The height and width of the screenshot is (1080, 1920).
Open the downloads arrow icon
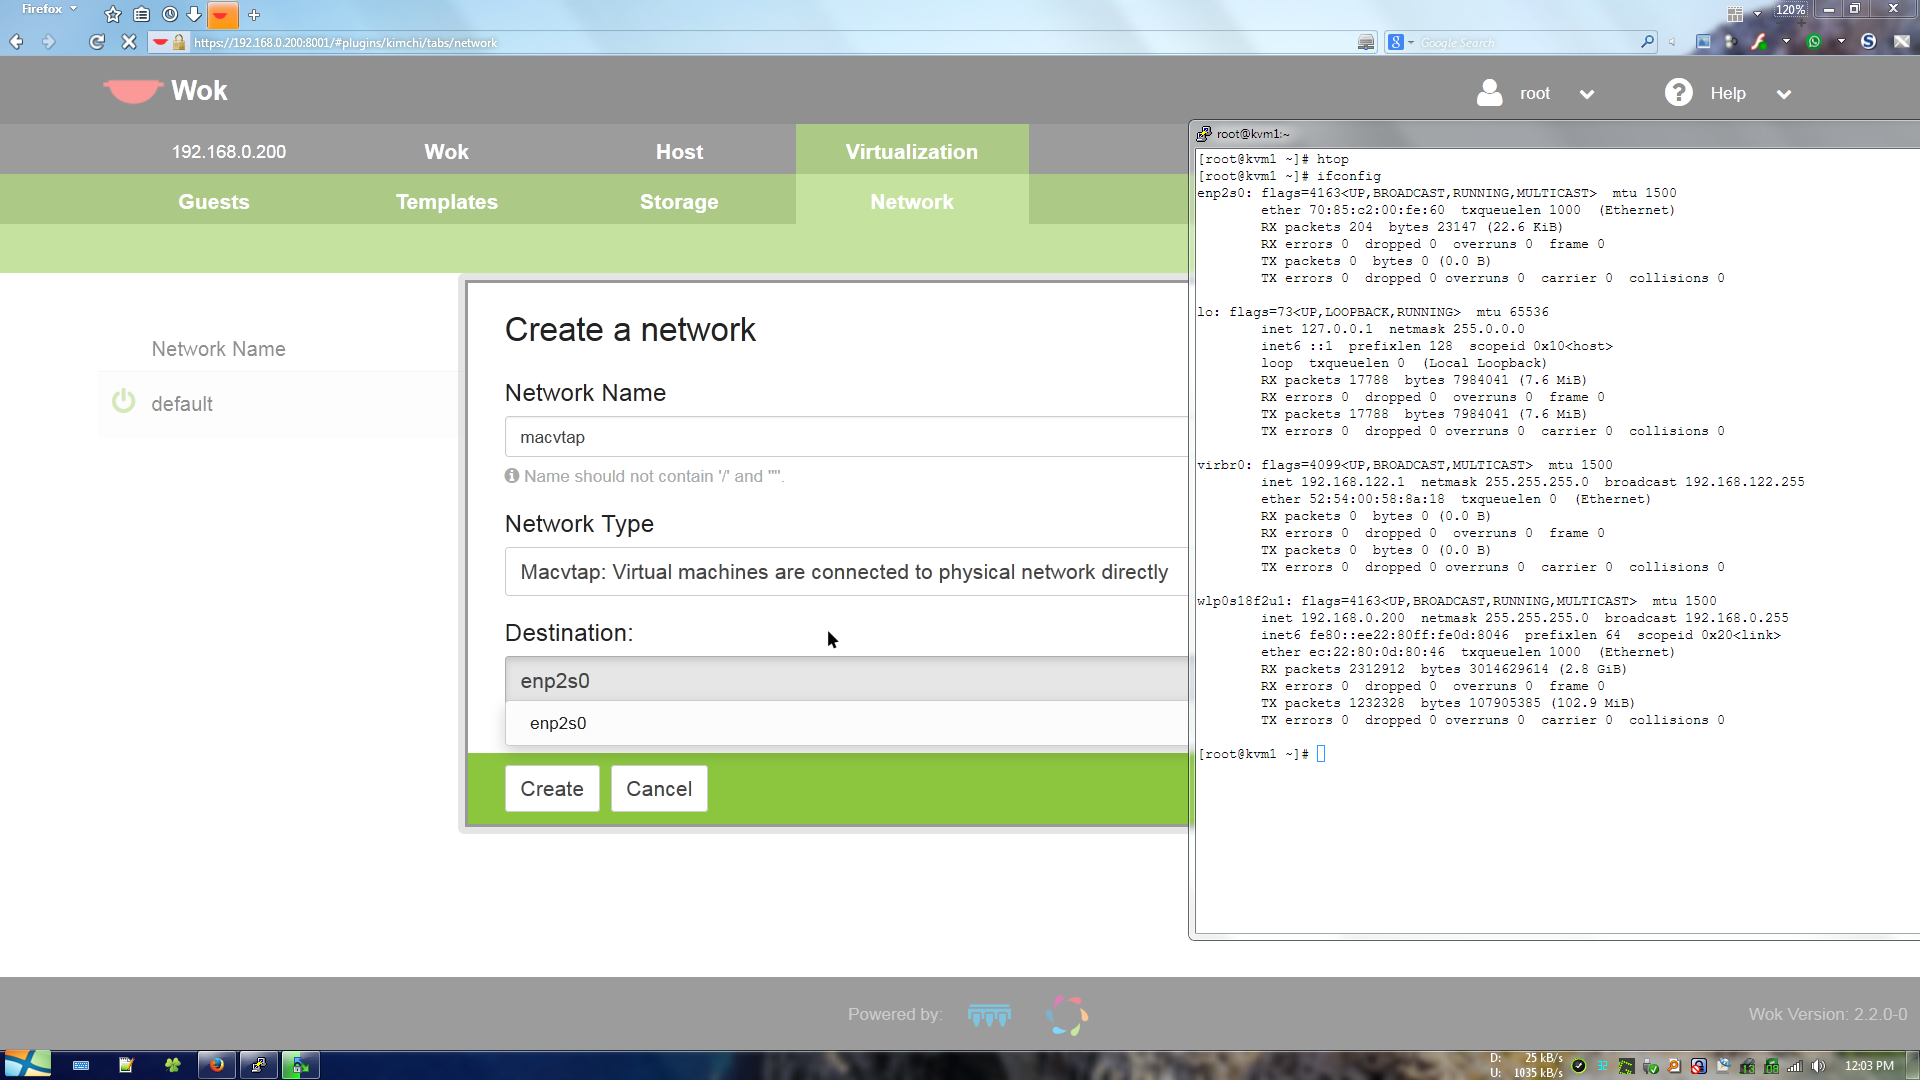point(194,15)
